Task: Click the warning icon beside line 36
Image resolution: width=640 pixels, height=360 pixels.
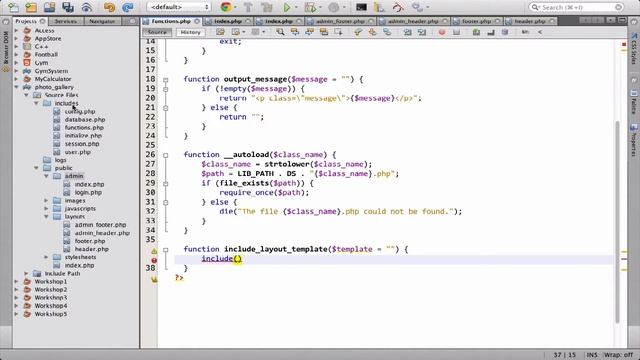Action: (154, 251)
